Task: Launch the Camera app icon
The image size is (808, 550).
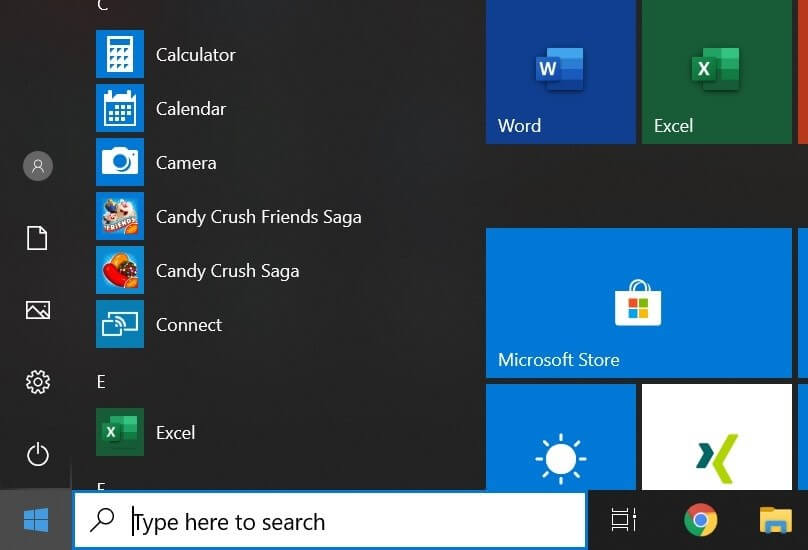Action: coord(120,162)
